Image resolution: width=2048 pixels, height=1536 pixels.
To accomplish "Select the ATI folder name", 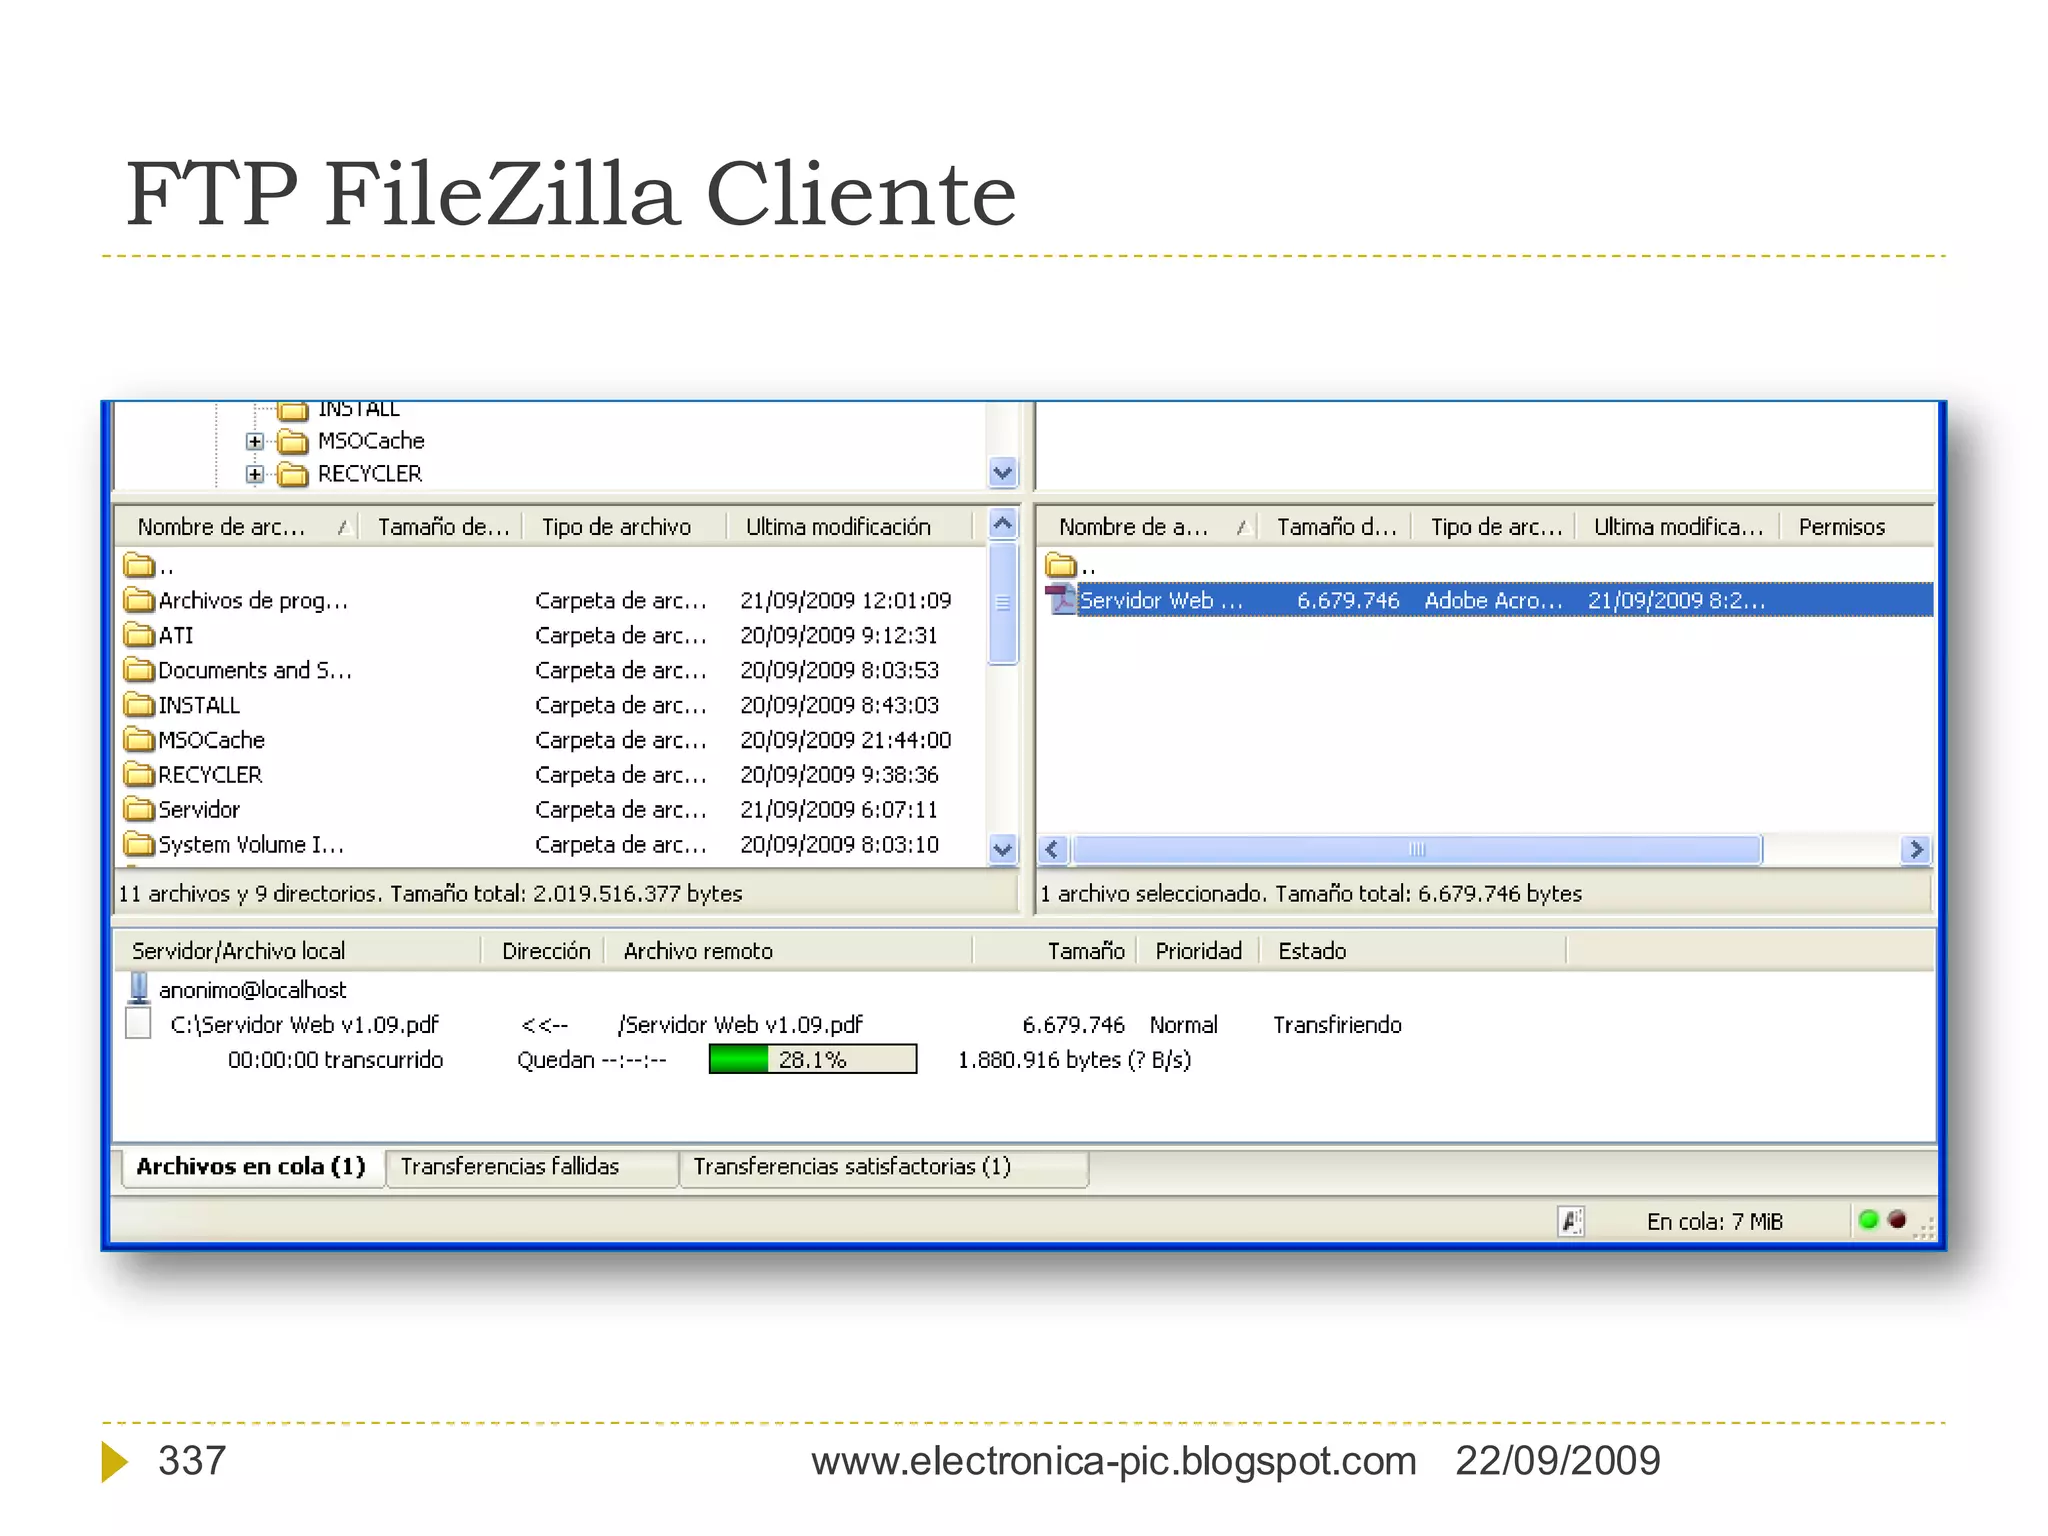I will [176, 635].
